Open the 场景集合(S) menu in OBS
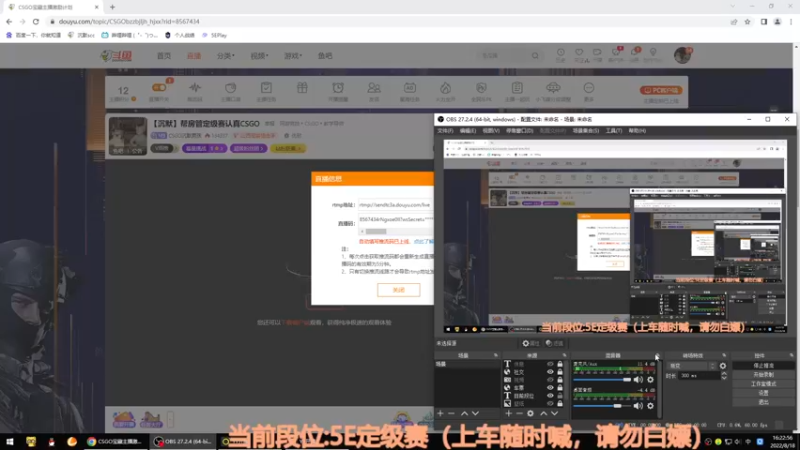800x450 pixels. coord(586,131)
